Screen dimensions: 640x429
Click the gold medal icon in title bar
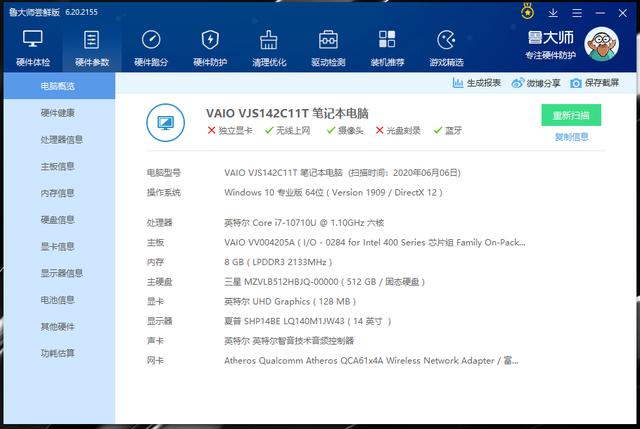coord(527,11)
